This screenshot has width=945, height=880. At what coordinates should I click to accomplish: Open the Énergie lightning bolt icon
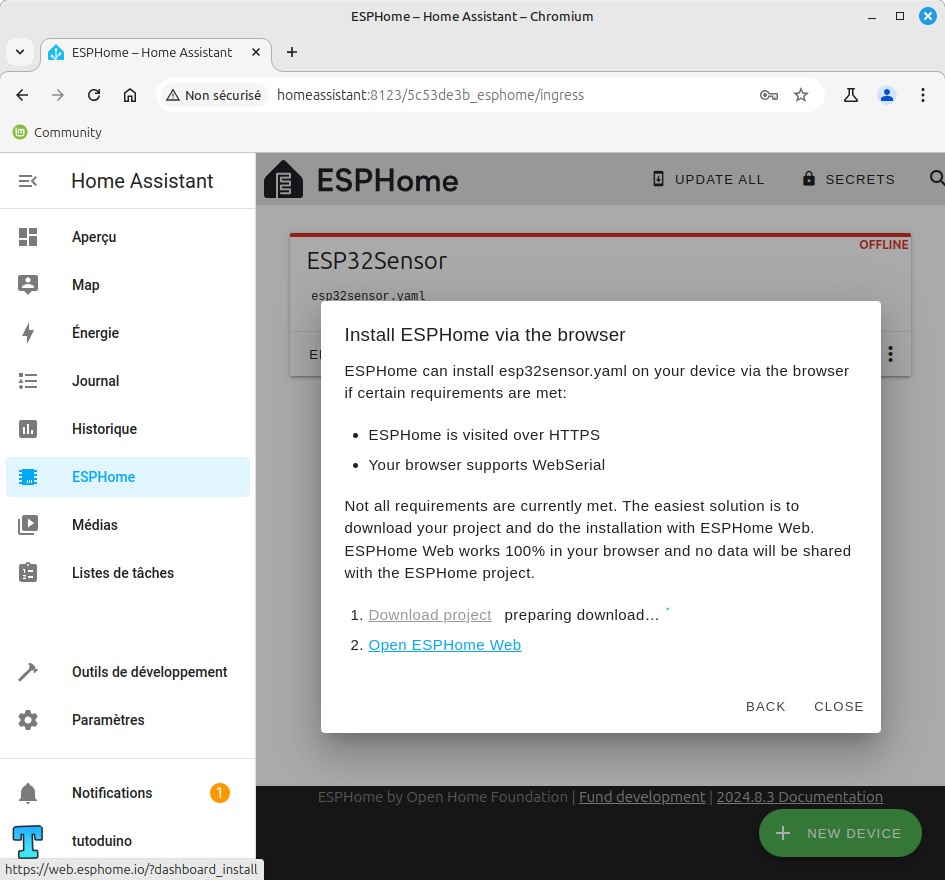(x=28, y=333)
